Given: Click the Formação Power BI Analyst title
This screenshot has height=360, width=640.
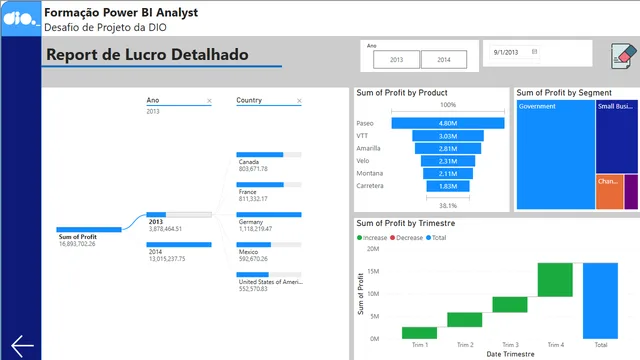Looking at the screenshot, I should click(x=121, y=13).
